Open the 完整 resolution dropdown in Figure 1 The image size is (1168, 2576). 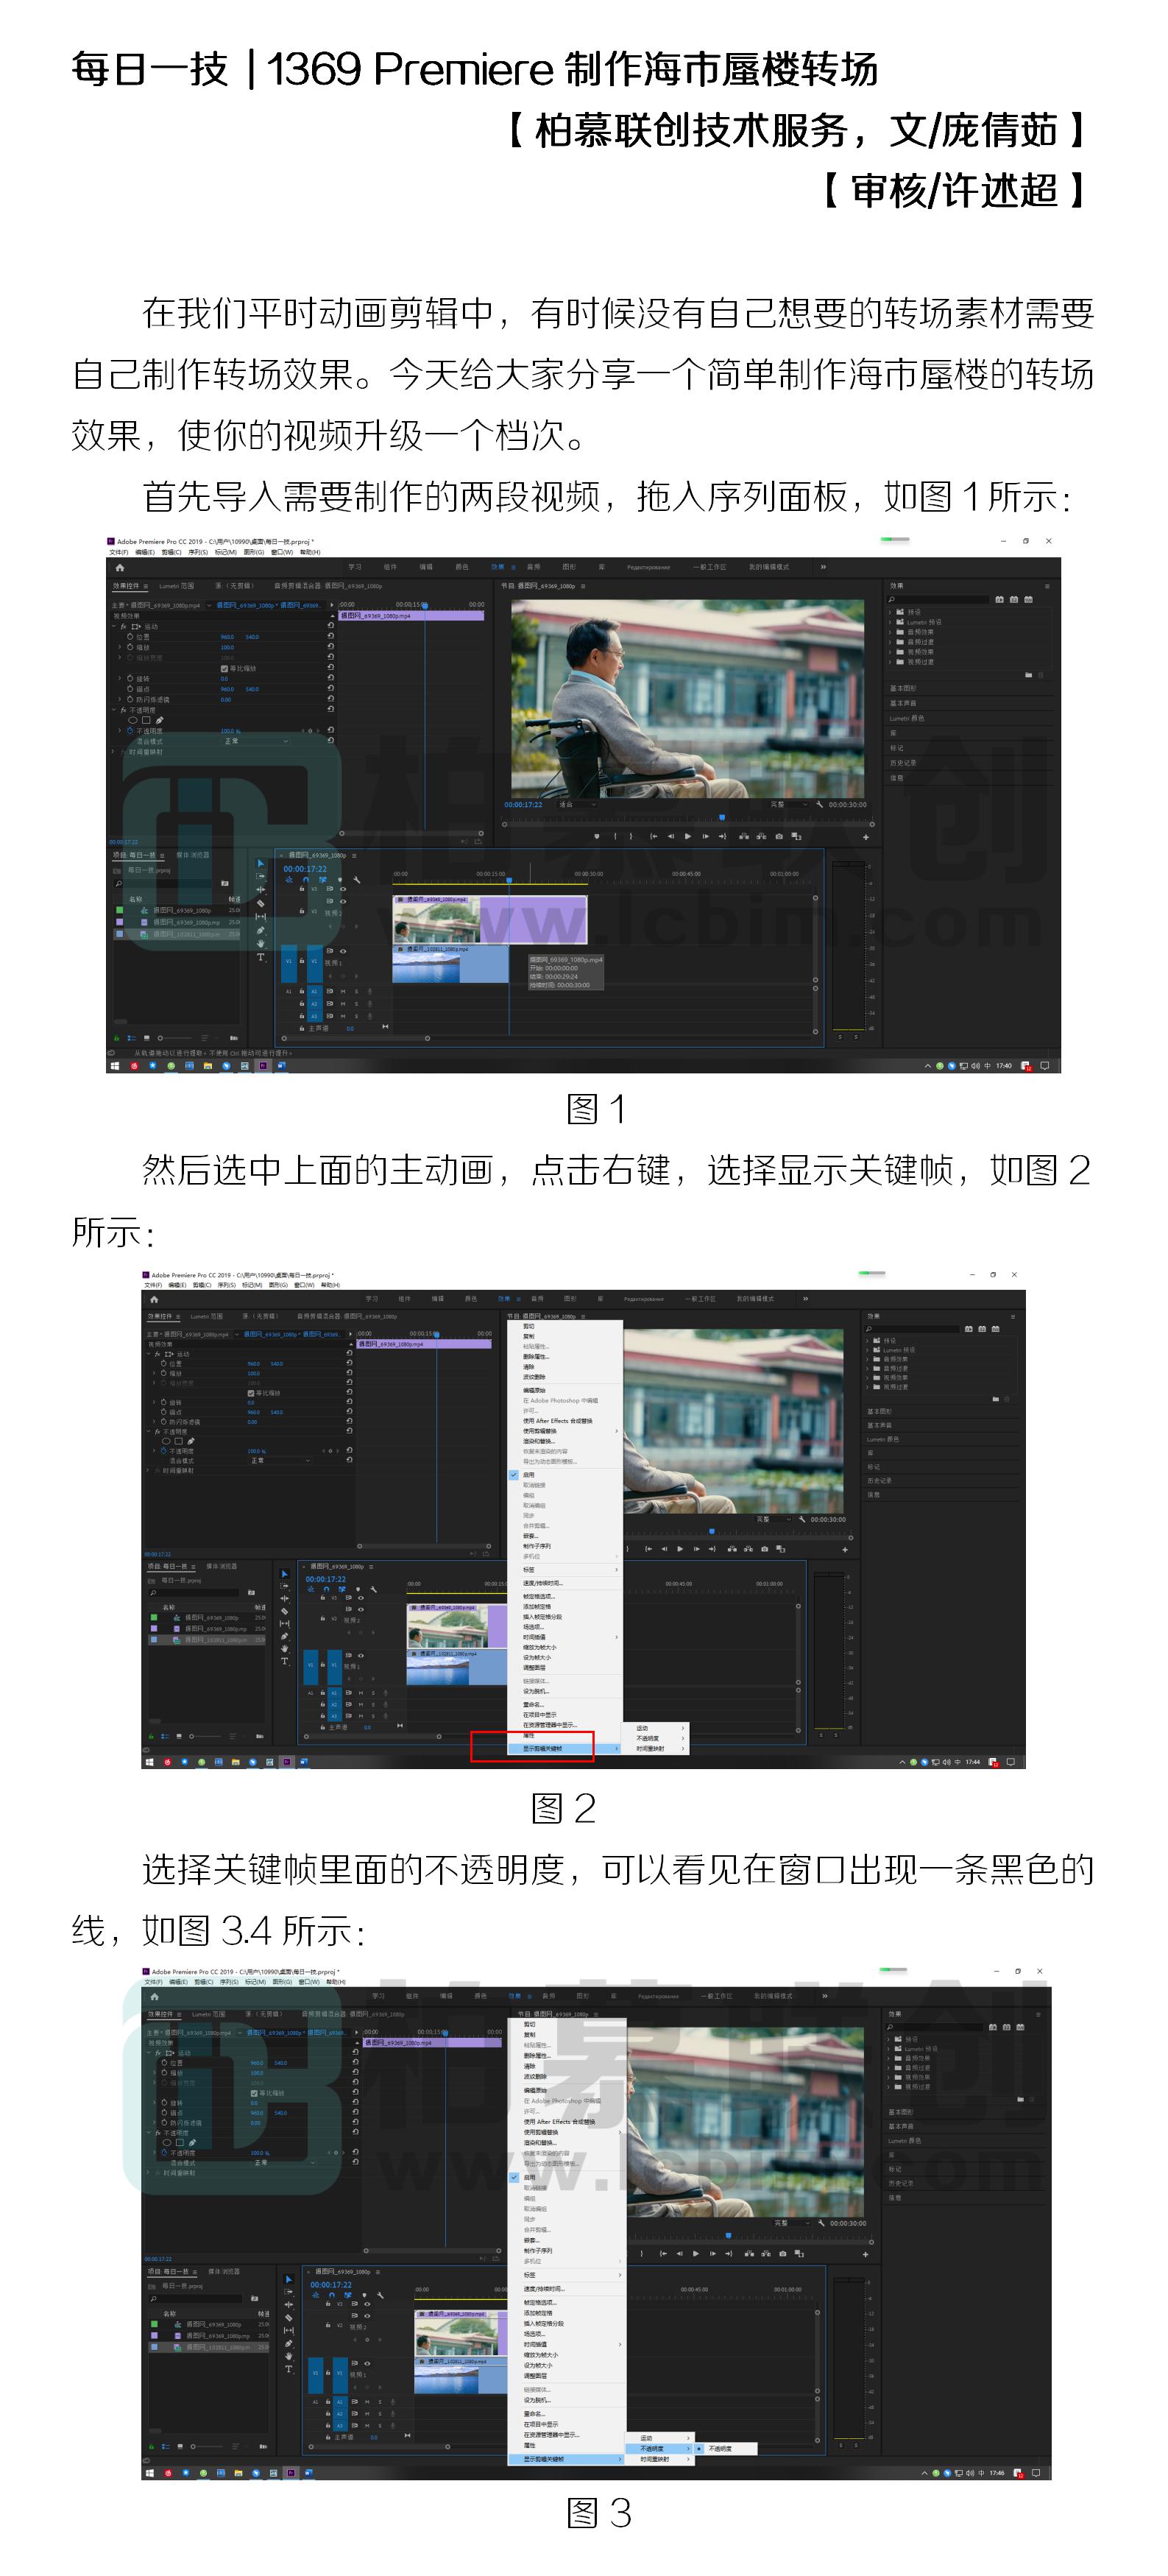(x=790, y=805)
